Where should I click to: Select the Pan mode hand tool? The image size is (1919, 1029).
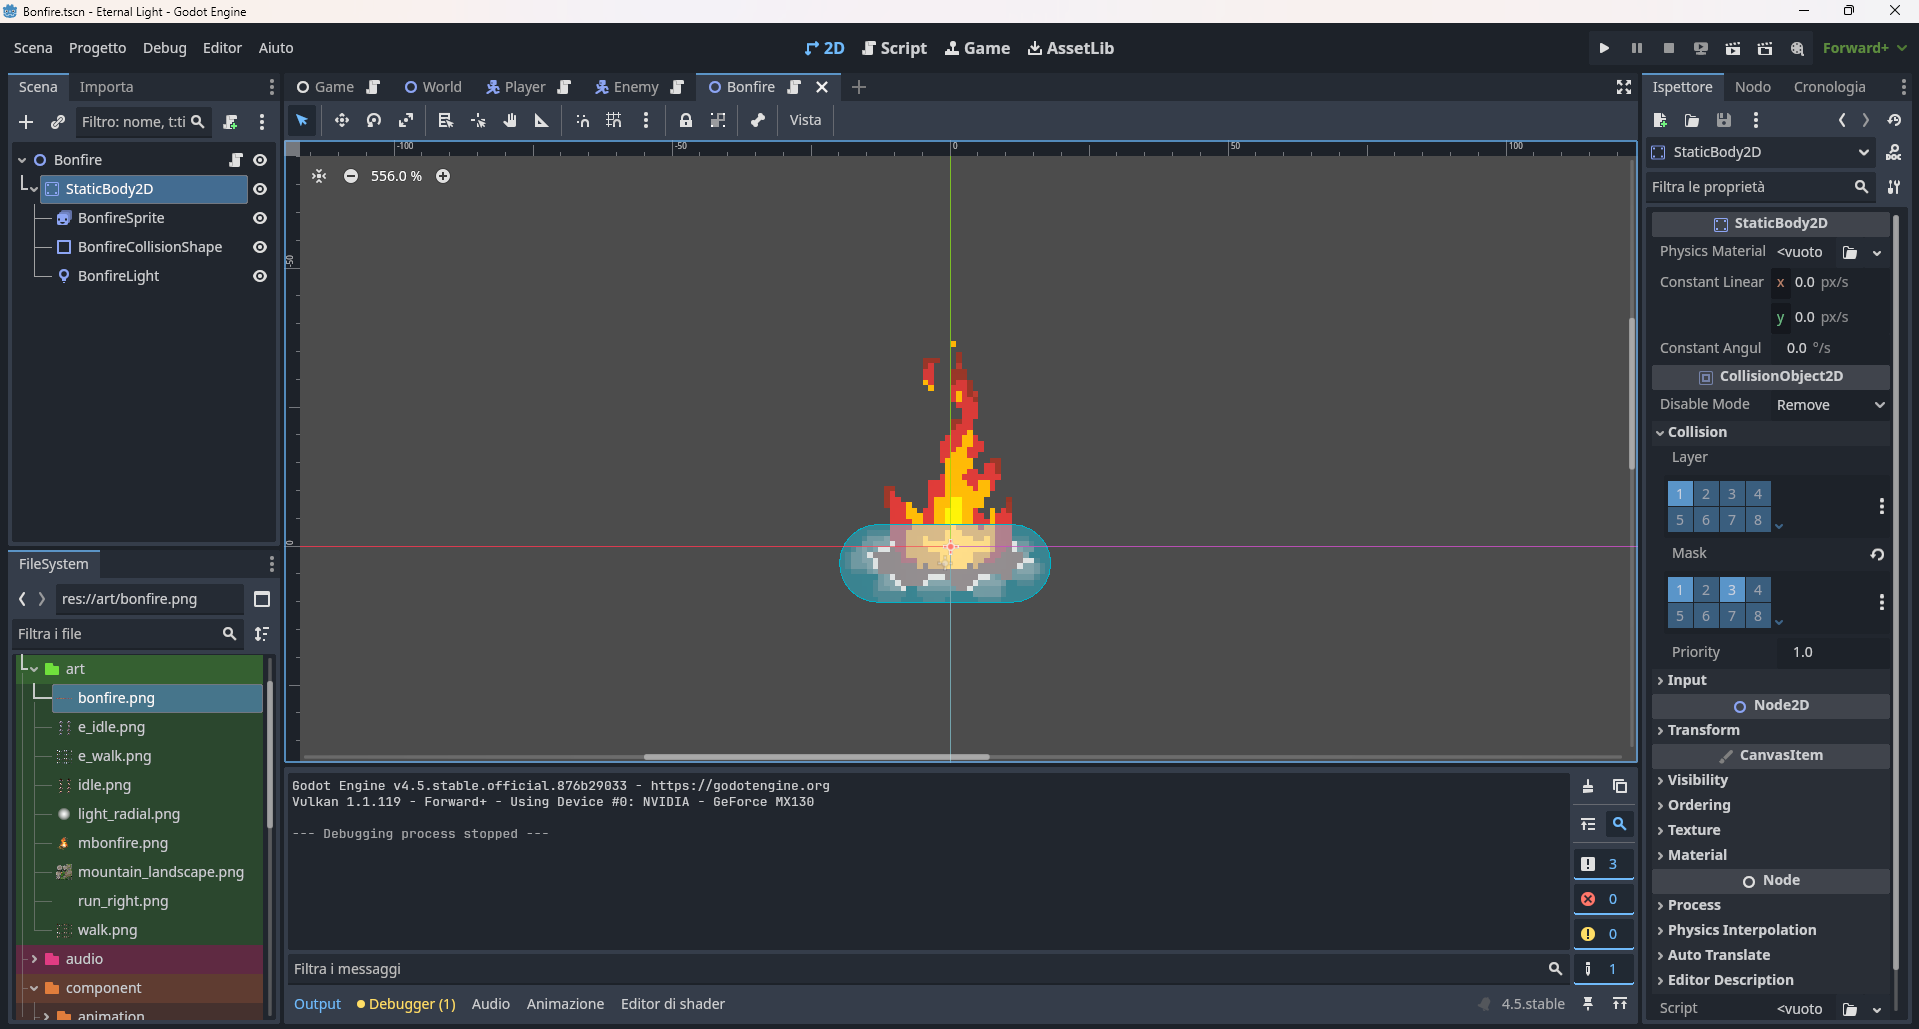[510, 120]
